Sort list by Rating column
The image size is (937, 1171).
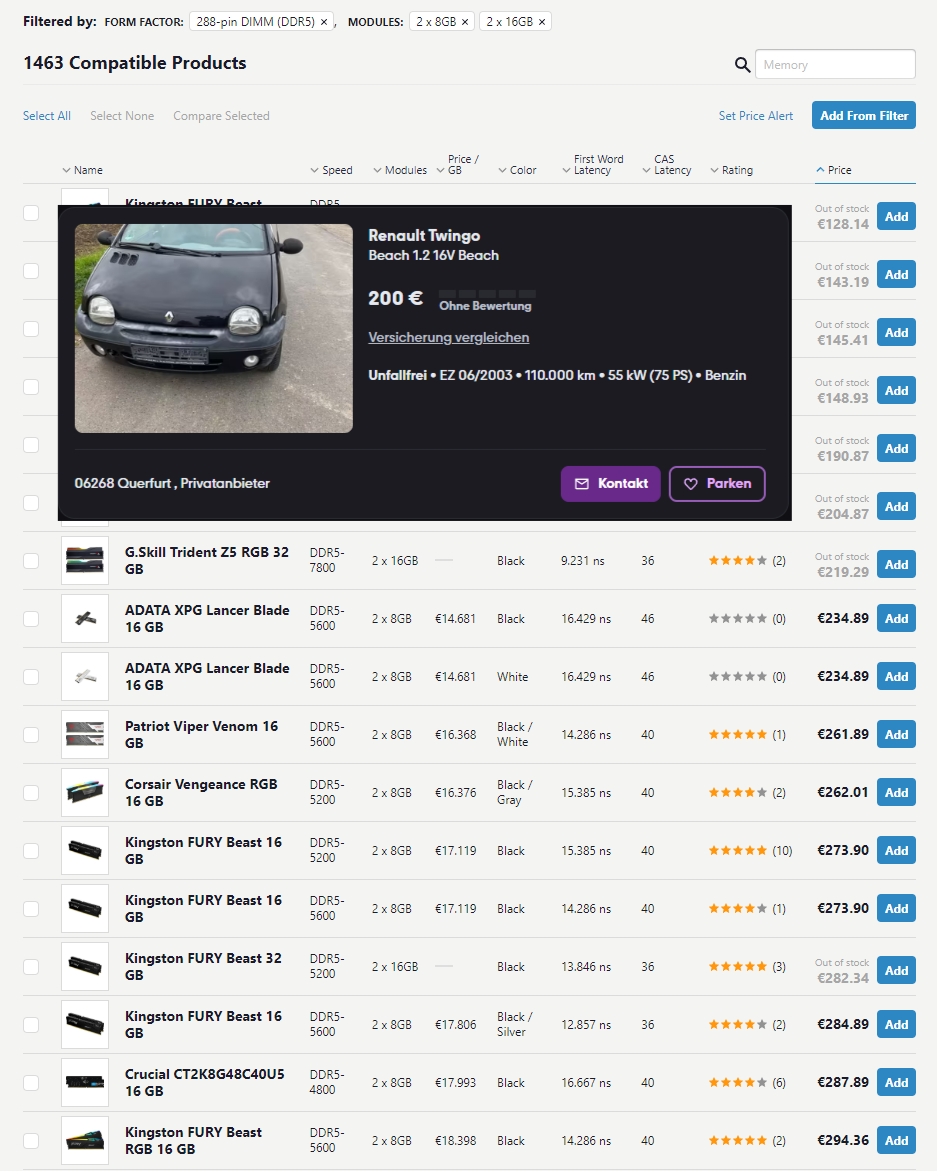click(x=732, y=170)
